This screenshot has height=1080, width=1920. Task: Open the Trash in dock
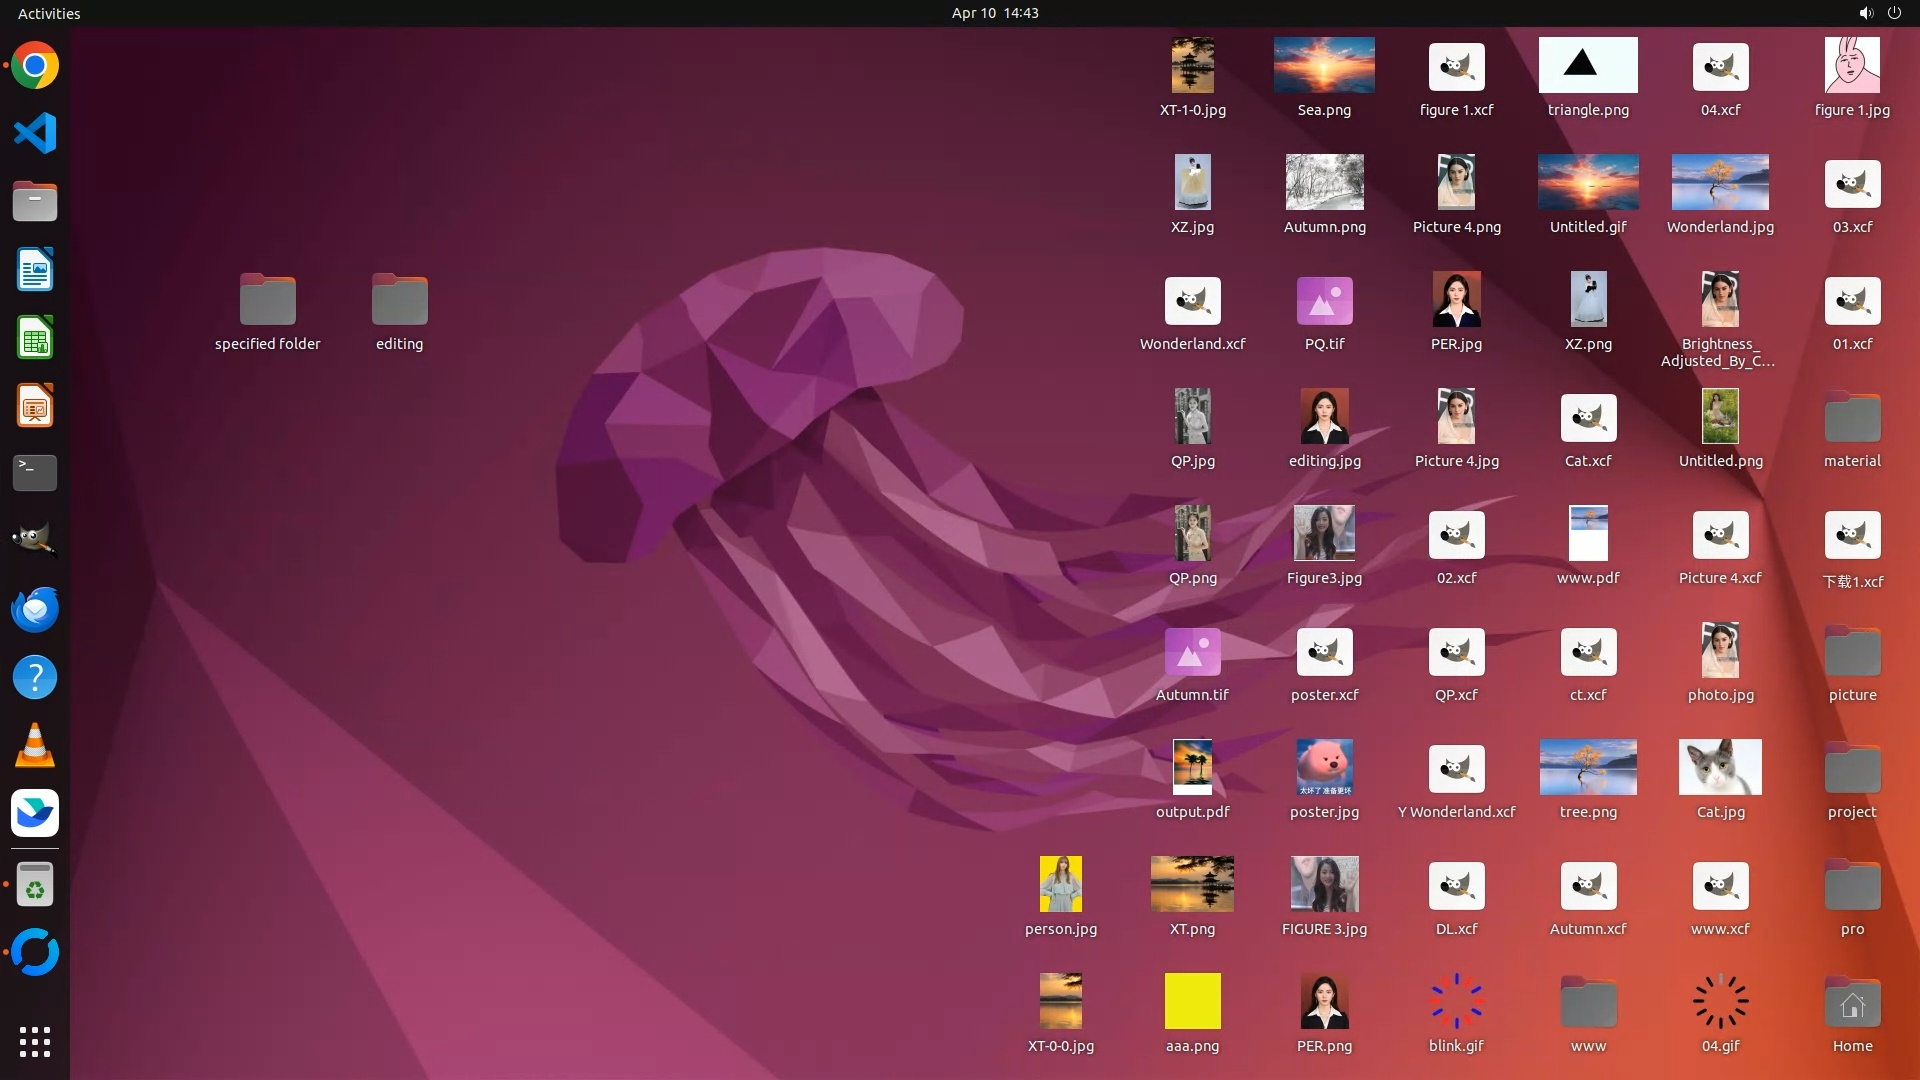tap(35, 885)
